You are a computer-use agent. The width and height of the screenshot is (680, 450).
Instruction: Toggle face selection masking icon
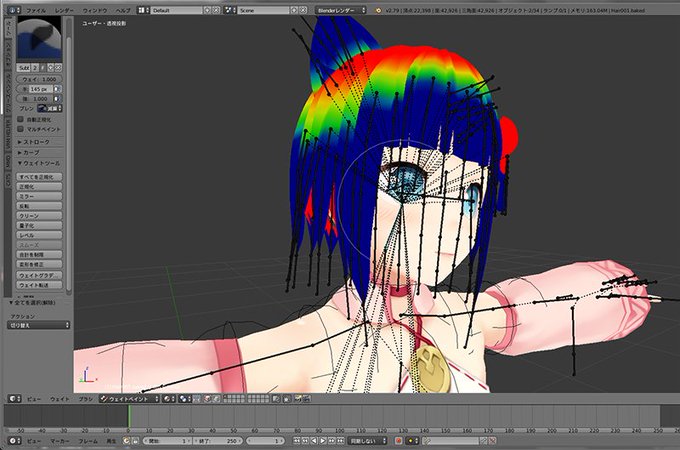click(x=207, y=399)
